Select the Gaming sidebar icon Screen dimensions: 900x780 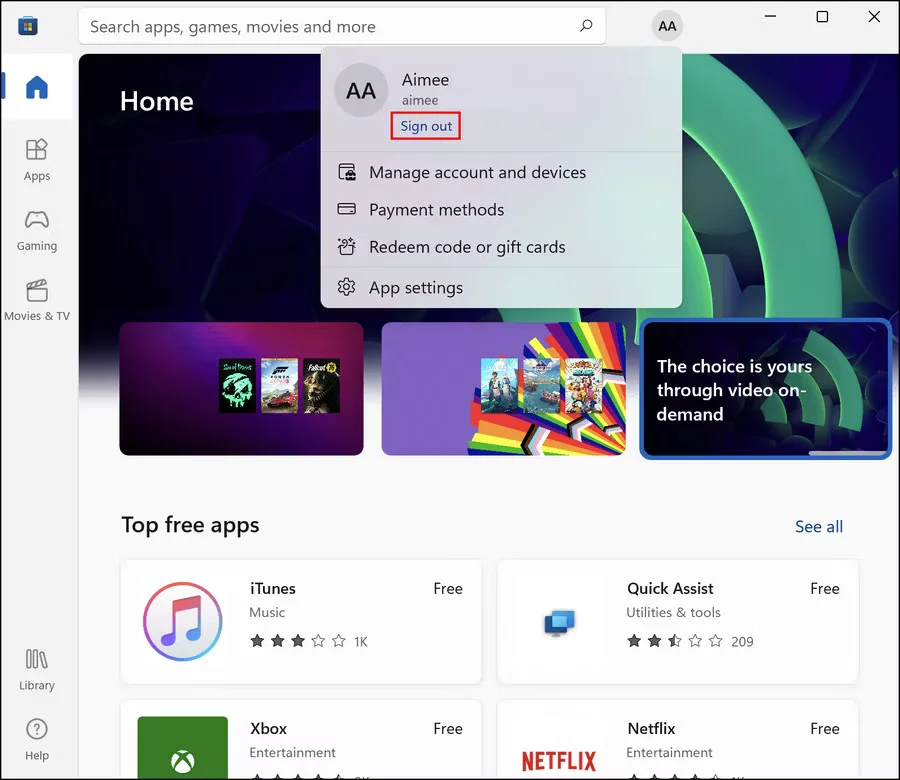click(37, 230)
